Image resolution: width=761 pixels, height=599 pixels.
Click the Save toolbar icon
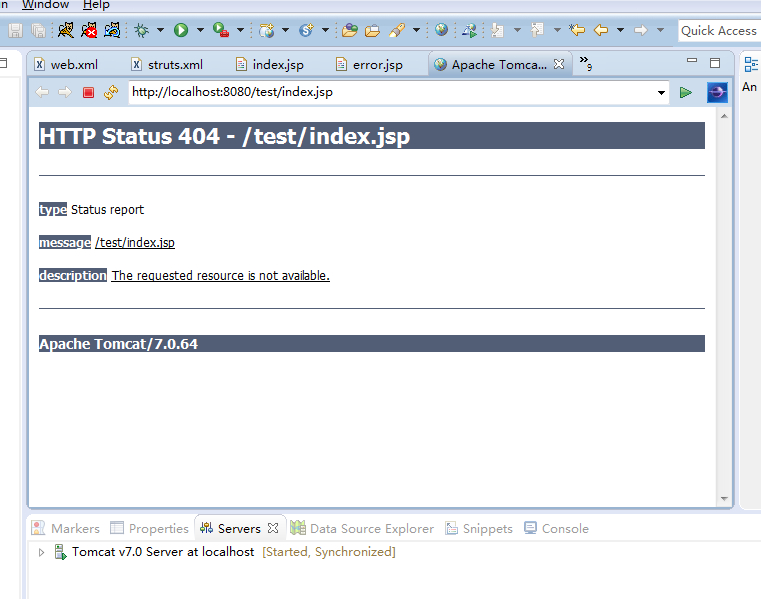tap(16, 31)
